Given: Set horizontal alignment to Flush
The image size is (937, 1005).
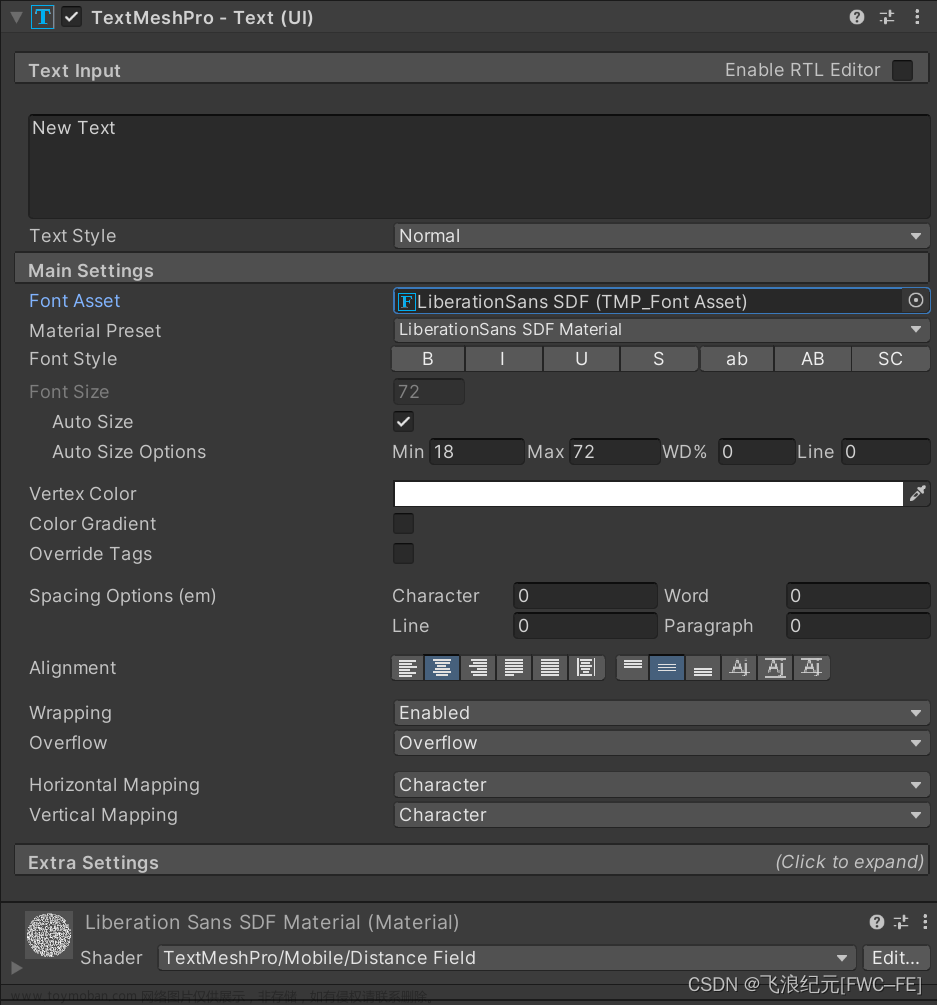Looking at the screenshot, I should [550, 668].
